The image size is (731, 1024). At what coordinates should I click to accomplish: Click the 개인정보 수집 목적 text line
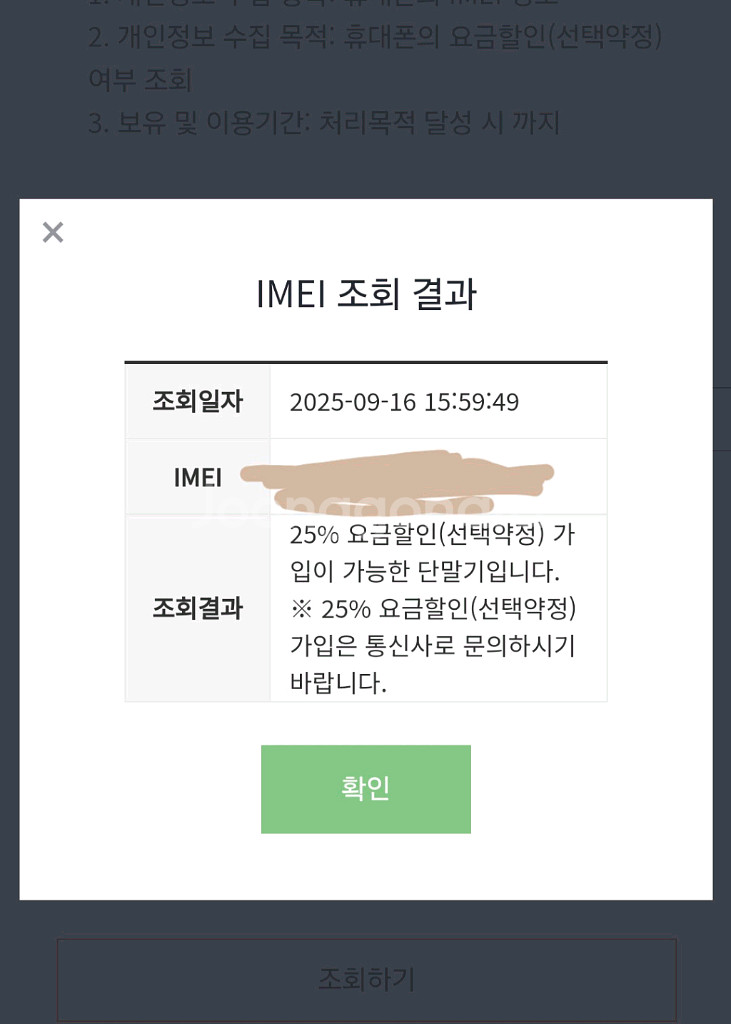[375, 37]
